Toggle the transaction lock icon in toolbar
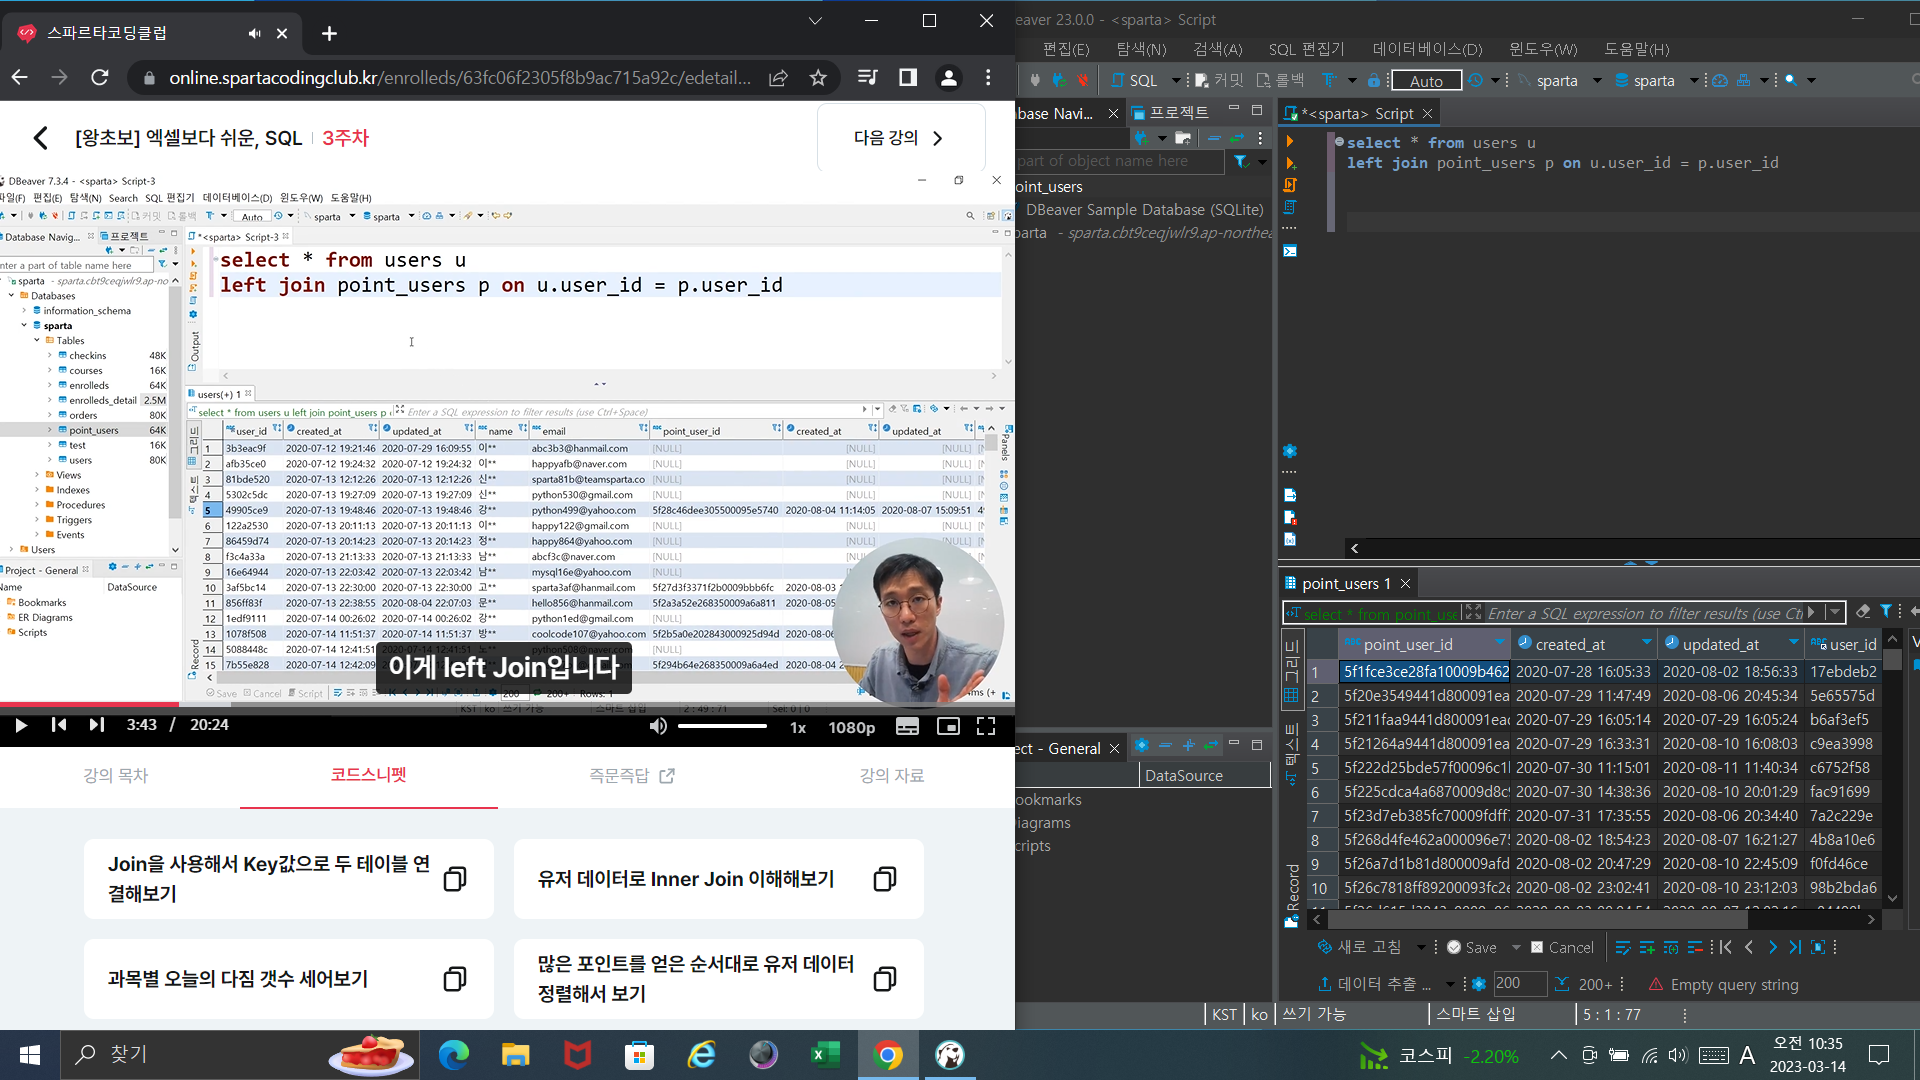This screenshot has height=1080, width=1920. point(1374,80)
